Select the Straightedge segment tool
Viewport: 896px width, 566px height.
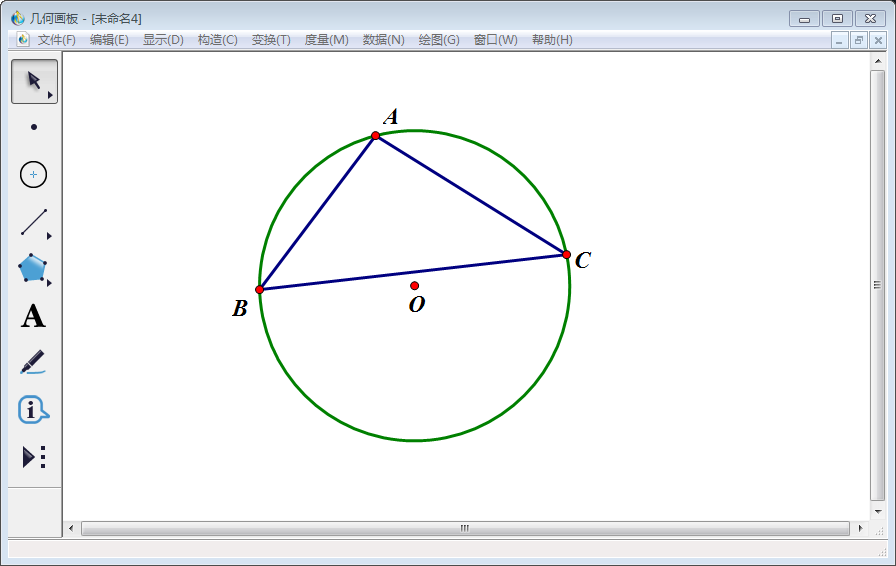tap(34, 222)
